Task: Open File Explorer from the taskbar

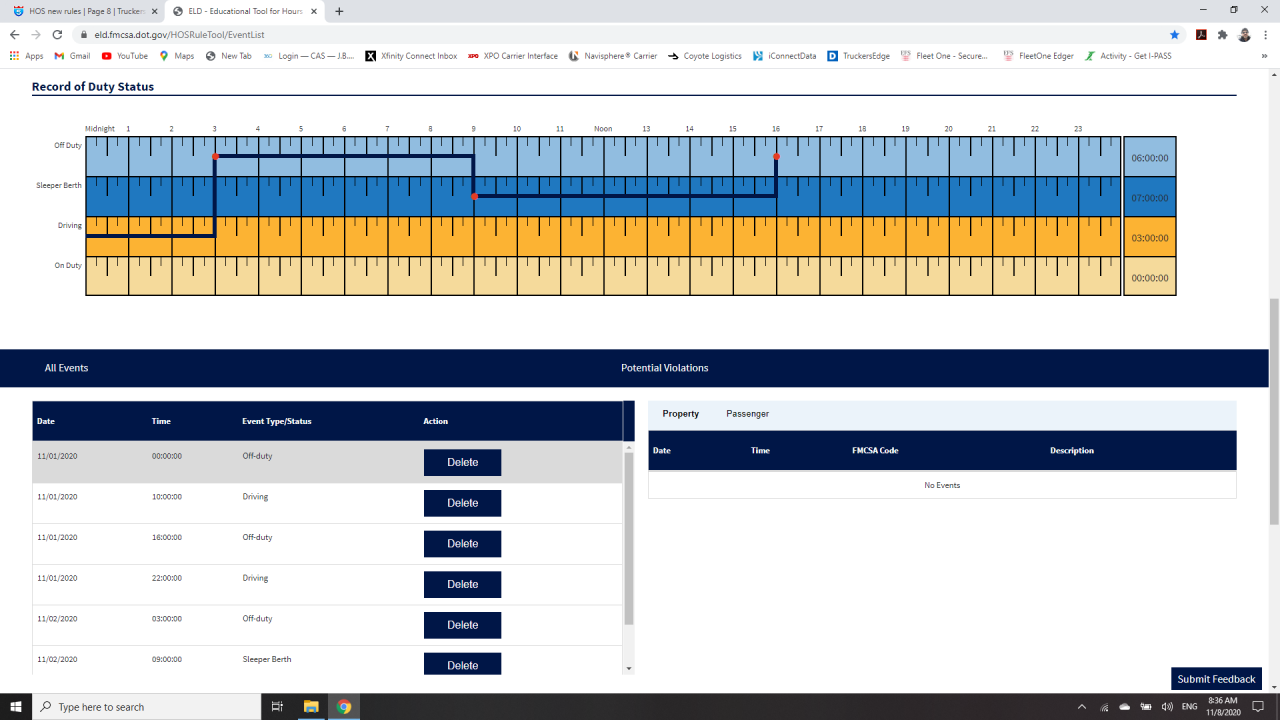Action: tap(311, 707)
